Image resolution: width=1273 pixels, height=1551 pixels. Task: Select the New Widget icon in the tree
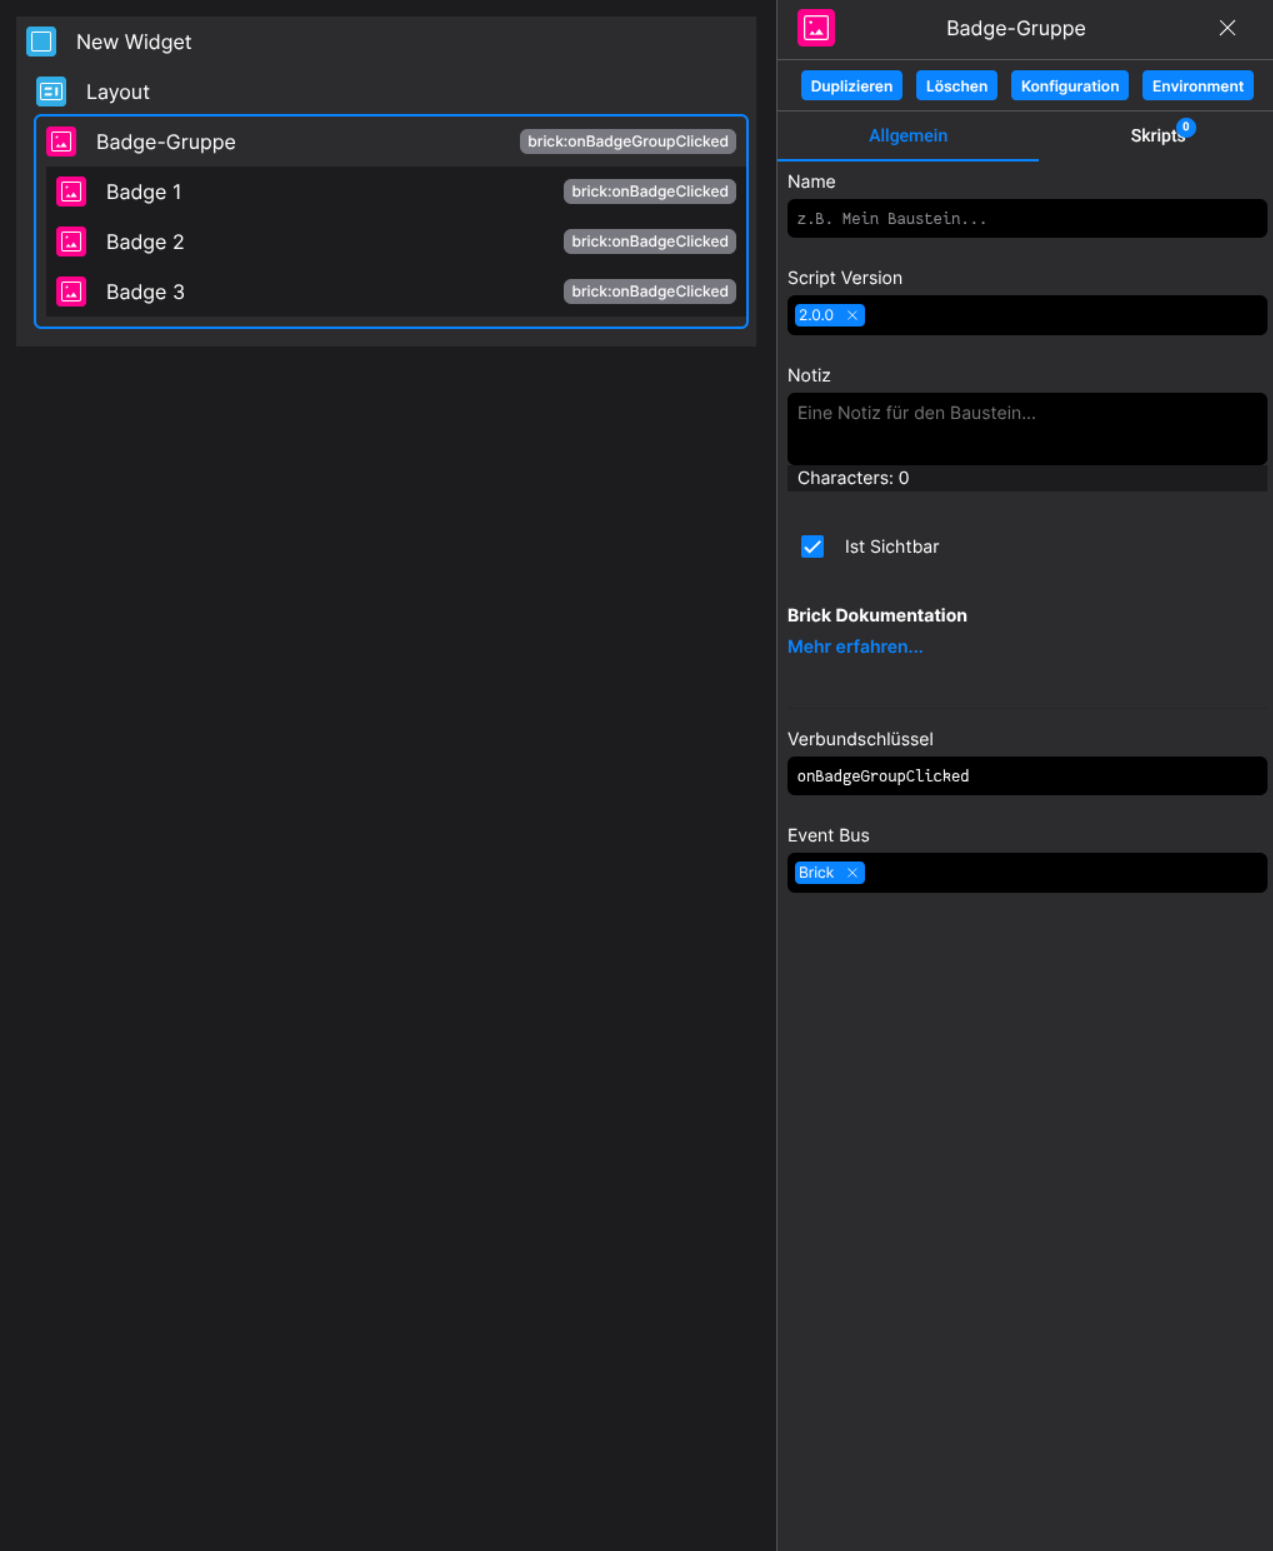(40, 42)
